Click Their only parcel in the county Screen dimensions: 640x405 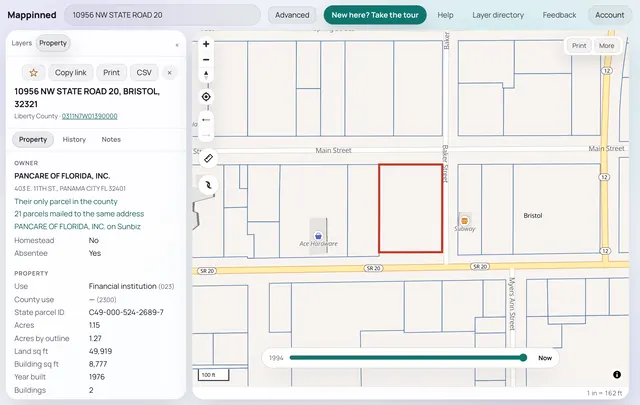tap(66, 202)
